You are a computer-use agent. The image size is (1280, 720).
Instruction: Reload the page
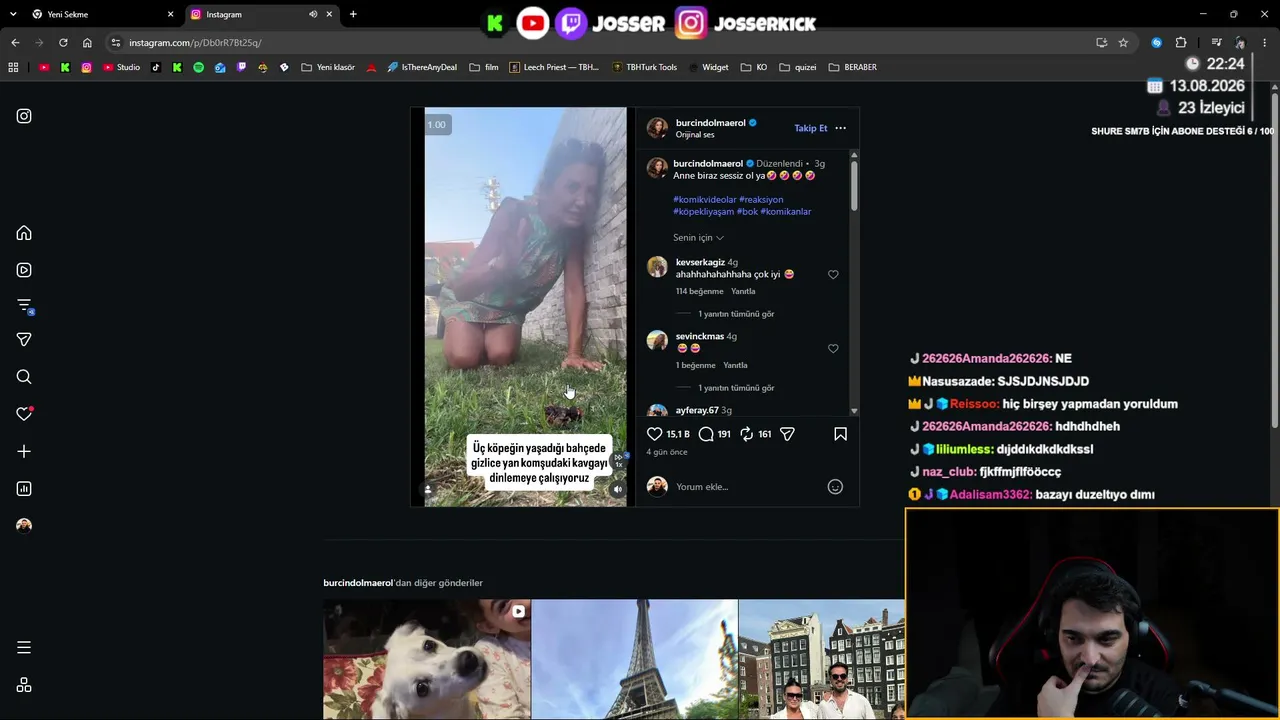63,43
